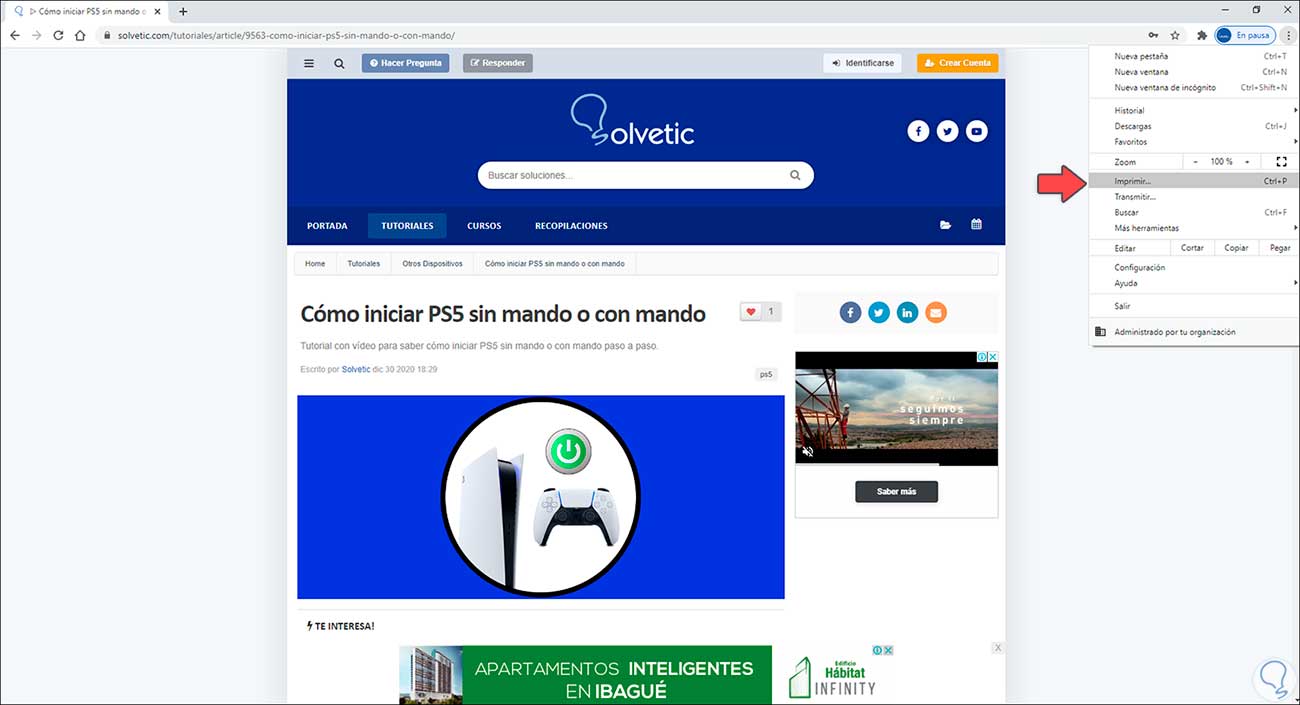Choose 'Nueva ventana de incógnito'

1194,87
